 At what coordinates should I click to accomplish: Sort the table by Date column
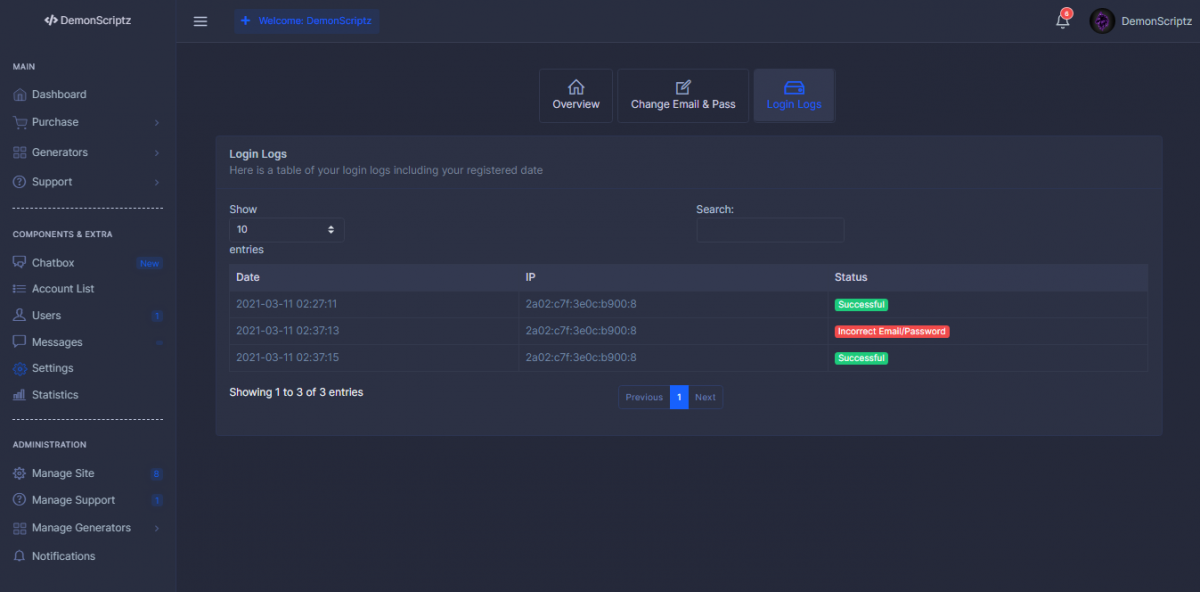(x=248, y=277)
